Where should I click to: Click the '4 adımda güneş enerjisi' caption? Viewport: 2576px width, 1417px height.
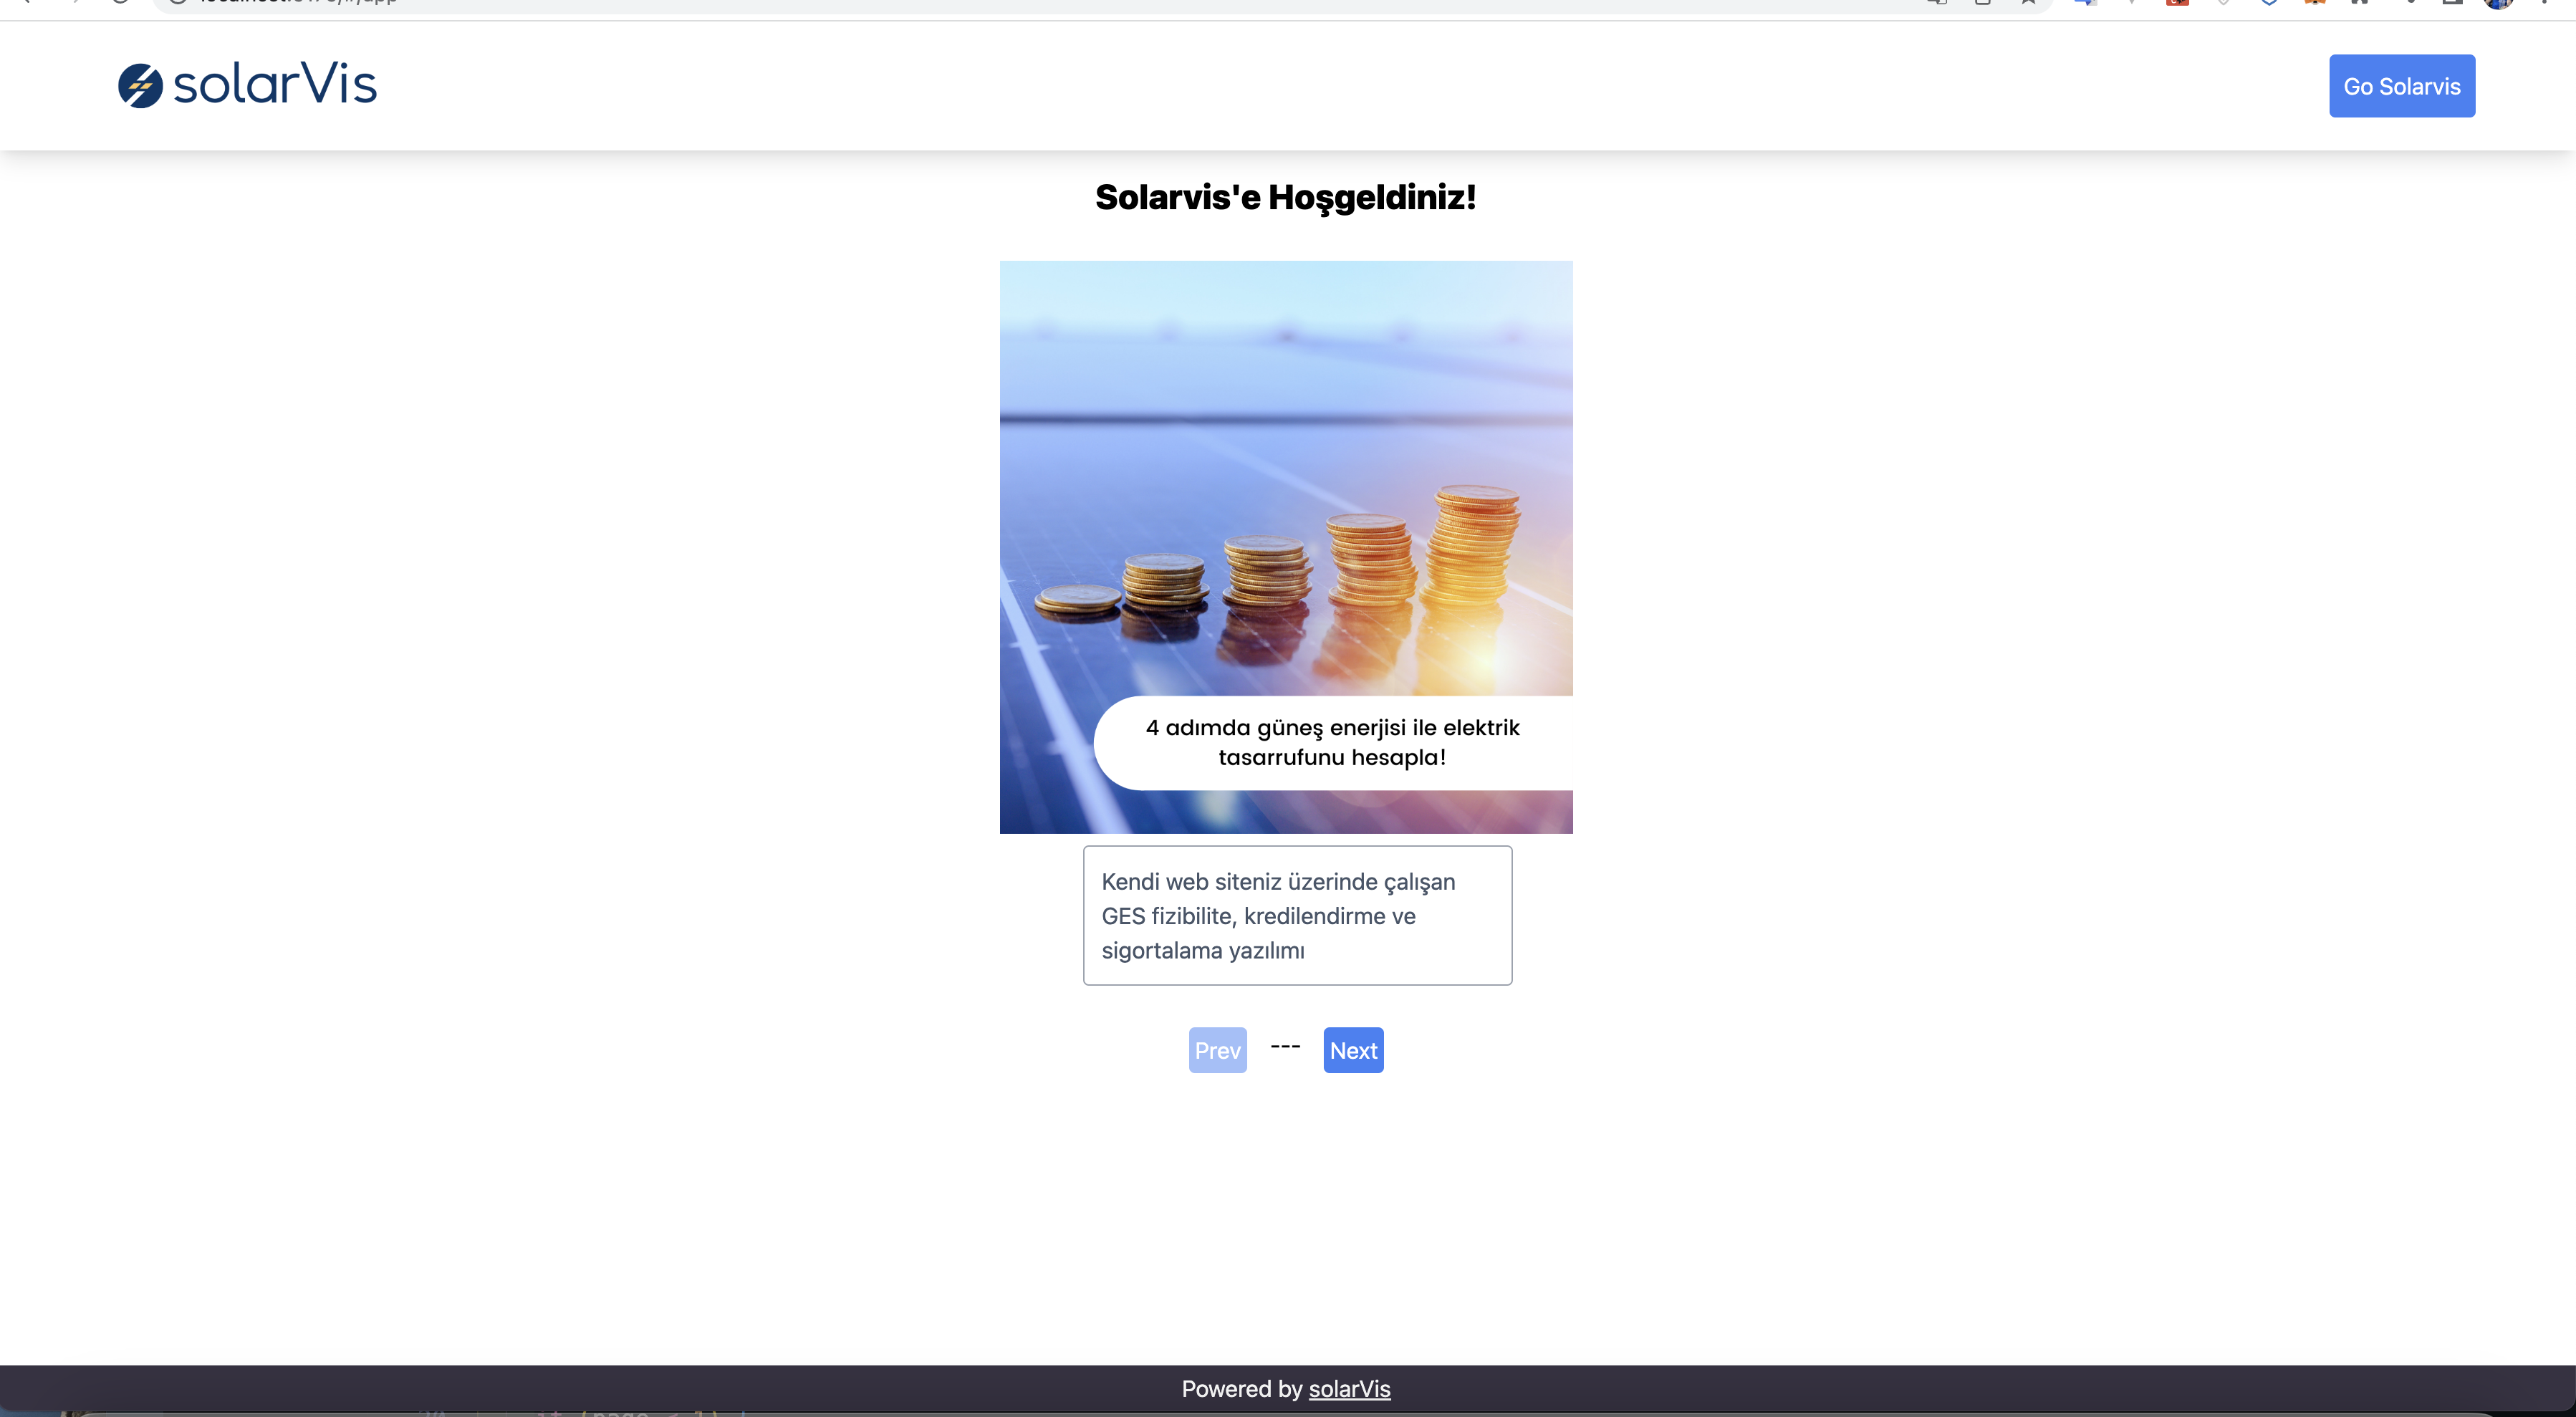coord(1332,742)
